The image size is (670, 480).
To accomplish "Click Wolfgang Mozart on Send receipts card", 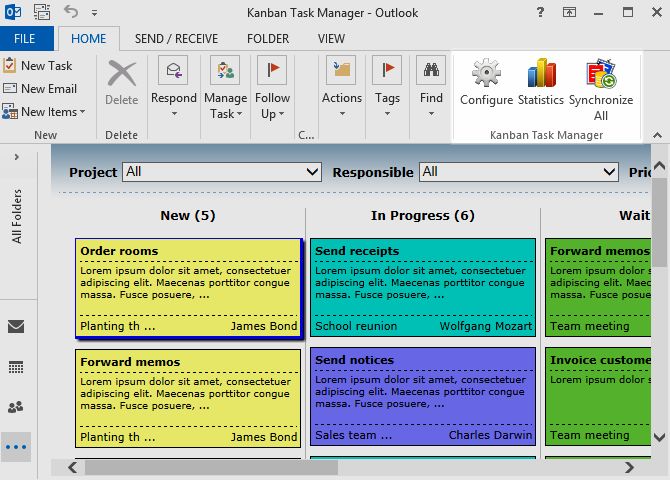I will [x=486, y=326].
